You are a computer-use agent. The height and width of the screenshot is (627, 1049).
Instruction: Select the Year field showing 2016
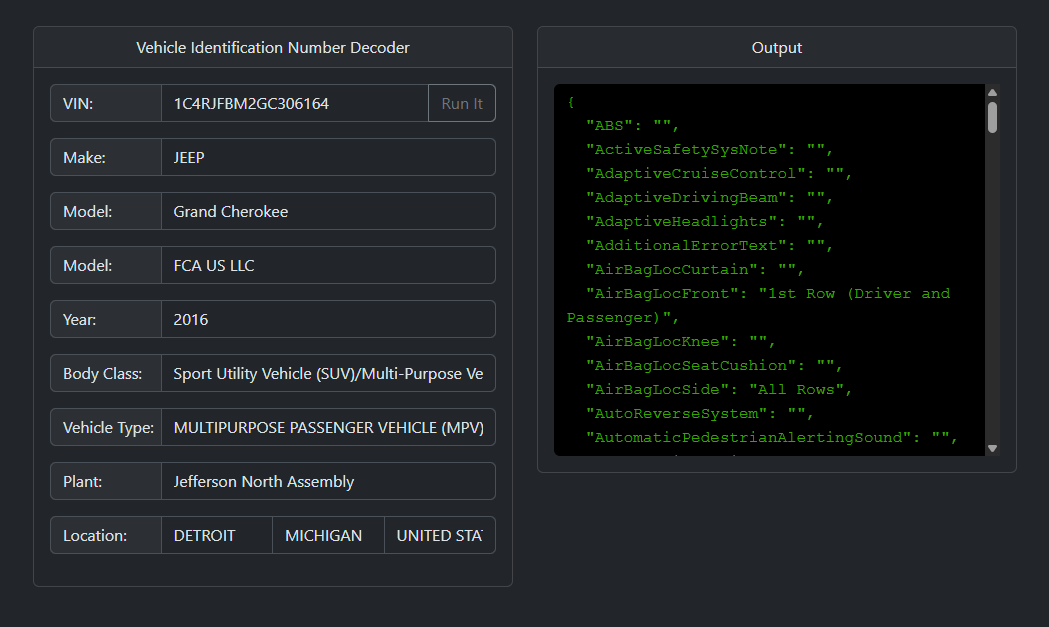point(328,319)
